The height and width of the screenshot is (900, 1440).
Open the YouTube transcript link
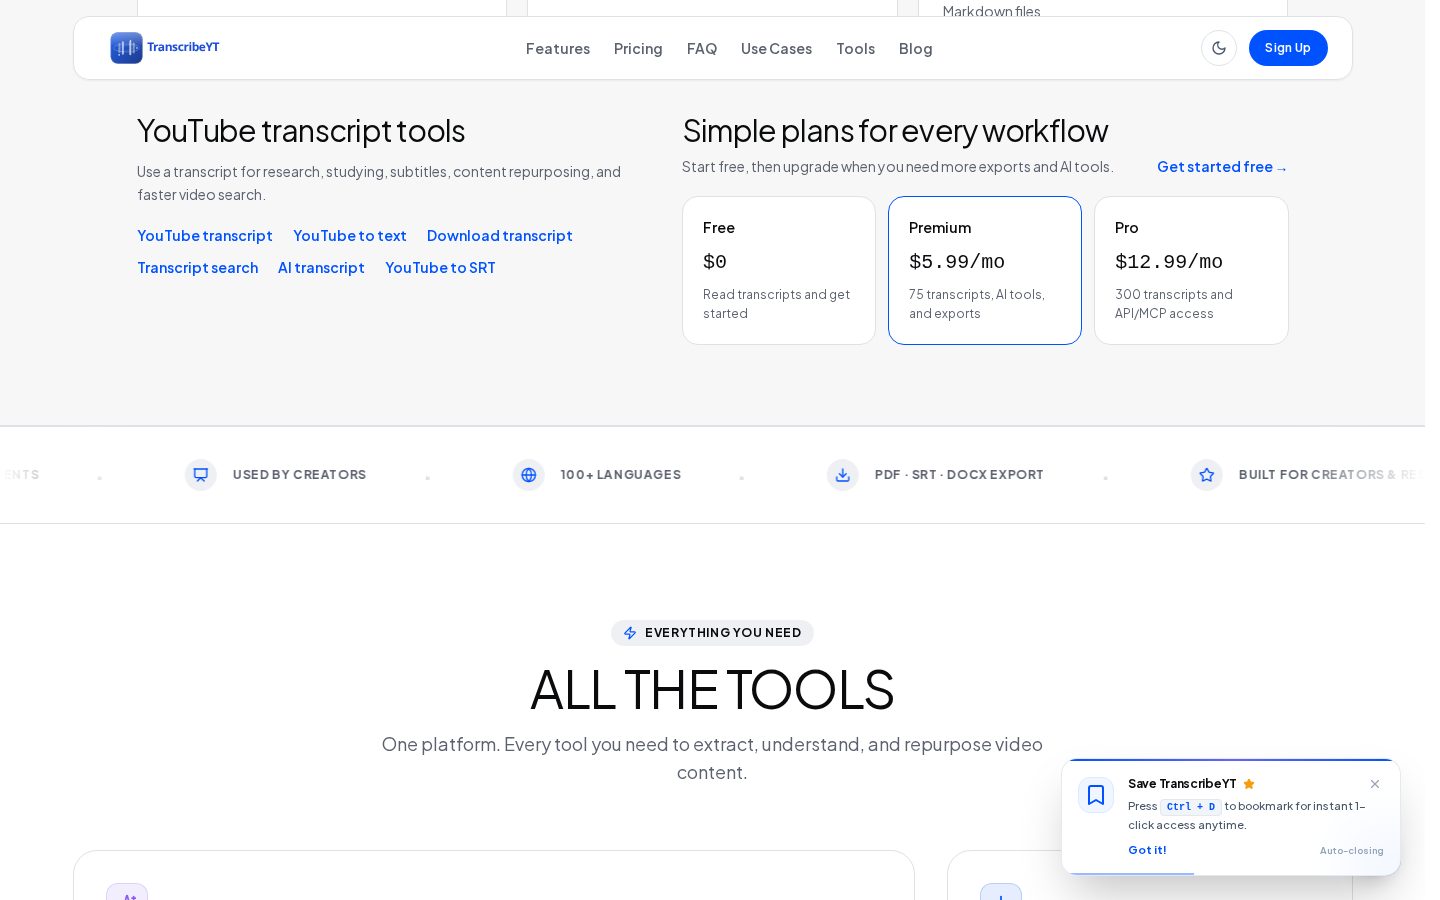click(x=205, y=236)
